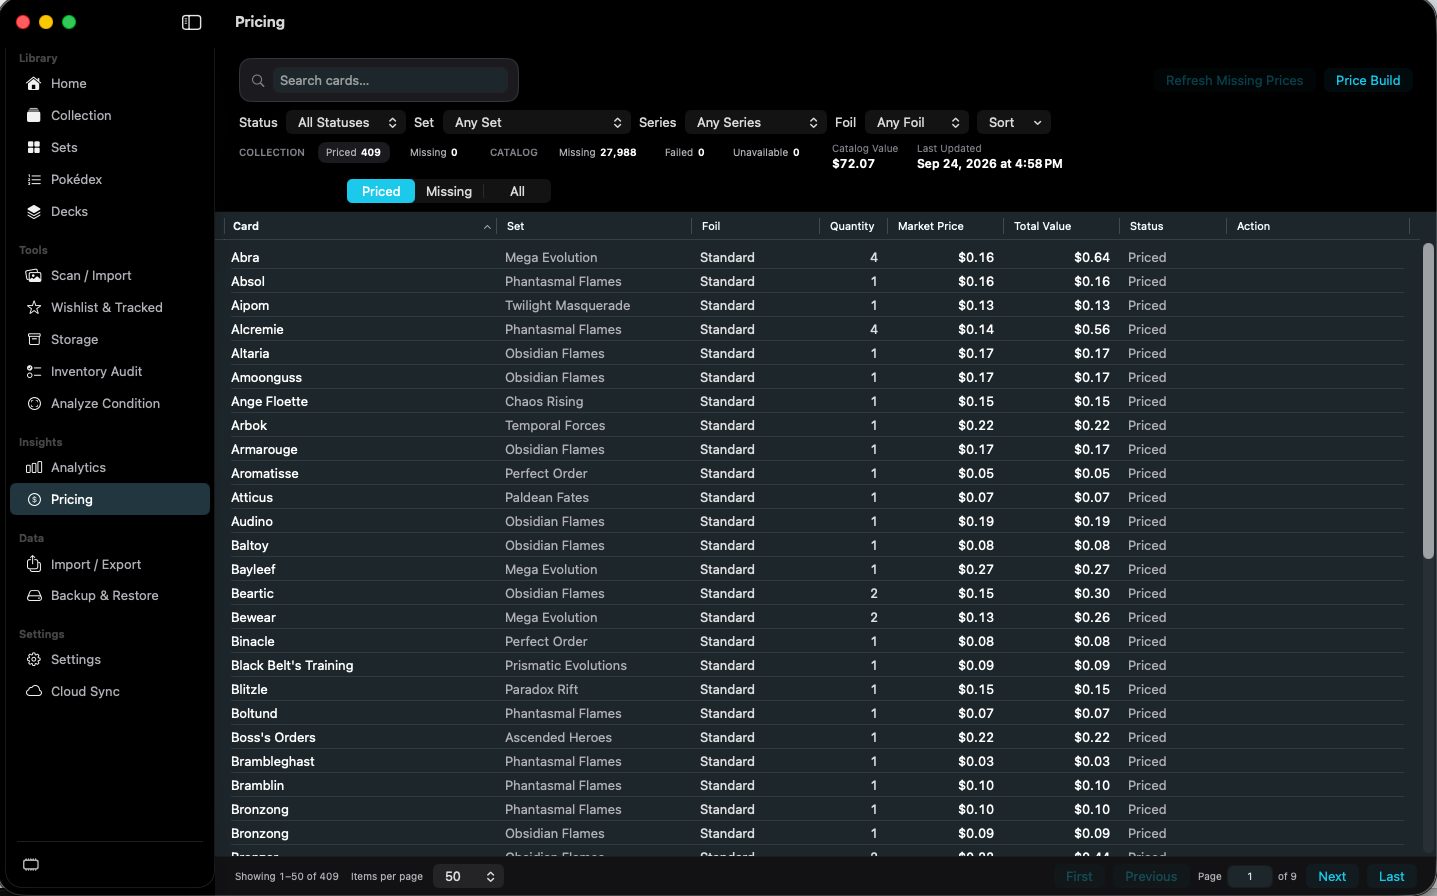Open the Scan / Import icon
The image size is (1437, 896).
tap(34, 275)
